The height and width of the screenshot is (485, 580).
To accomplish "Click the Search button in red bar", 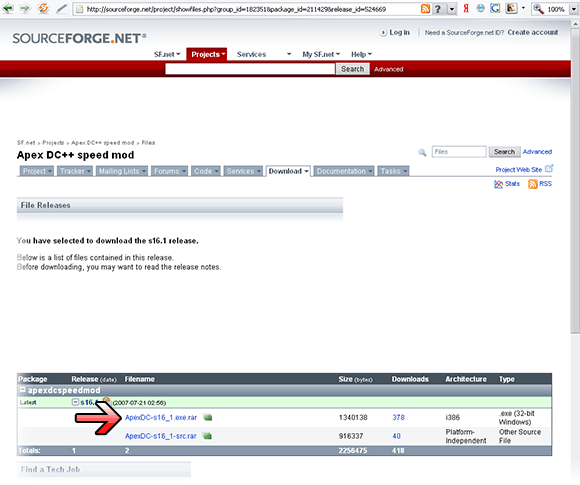I will coord(353,69).
